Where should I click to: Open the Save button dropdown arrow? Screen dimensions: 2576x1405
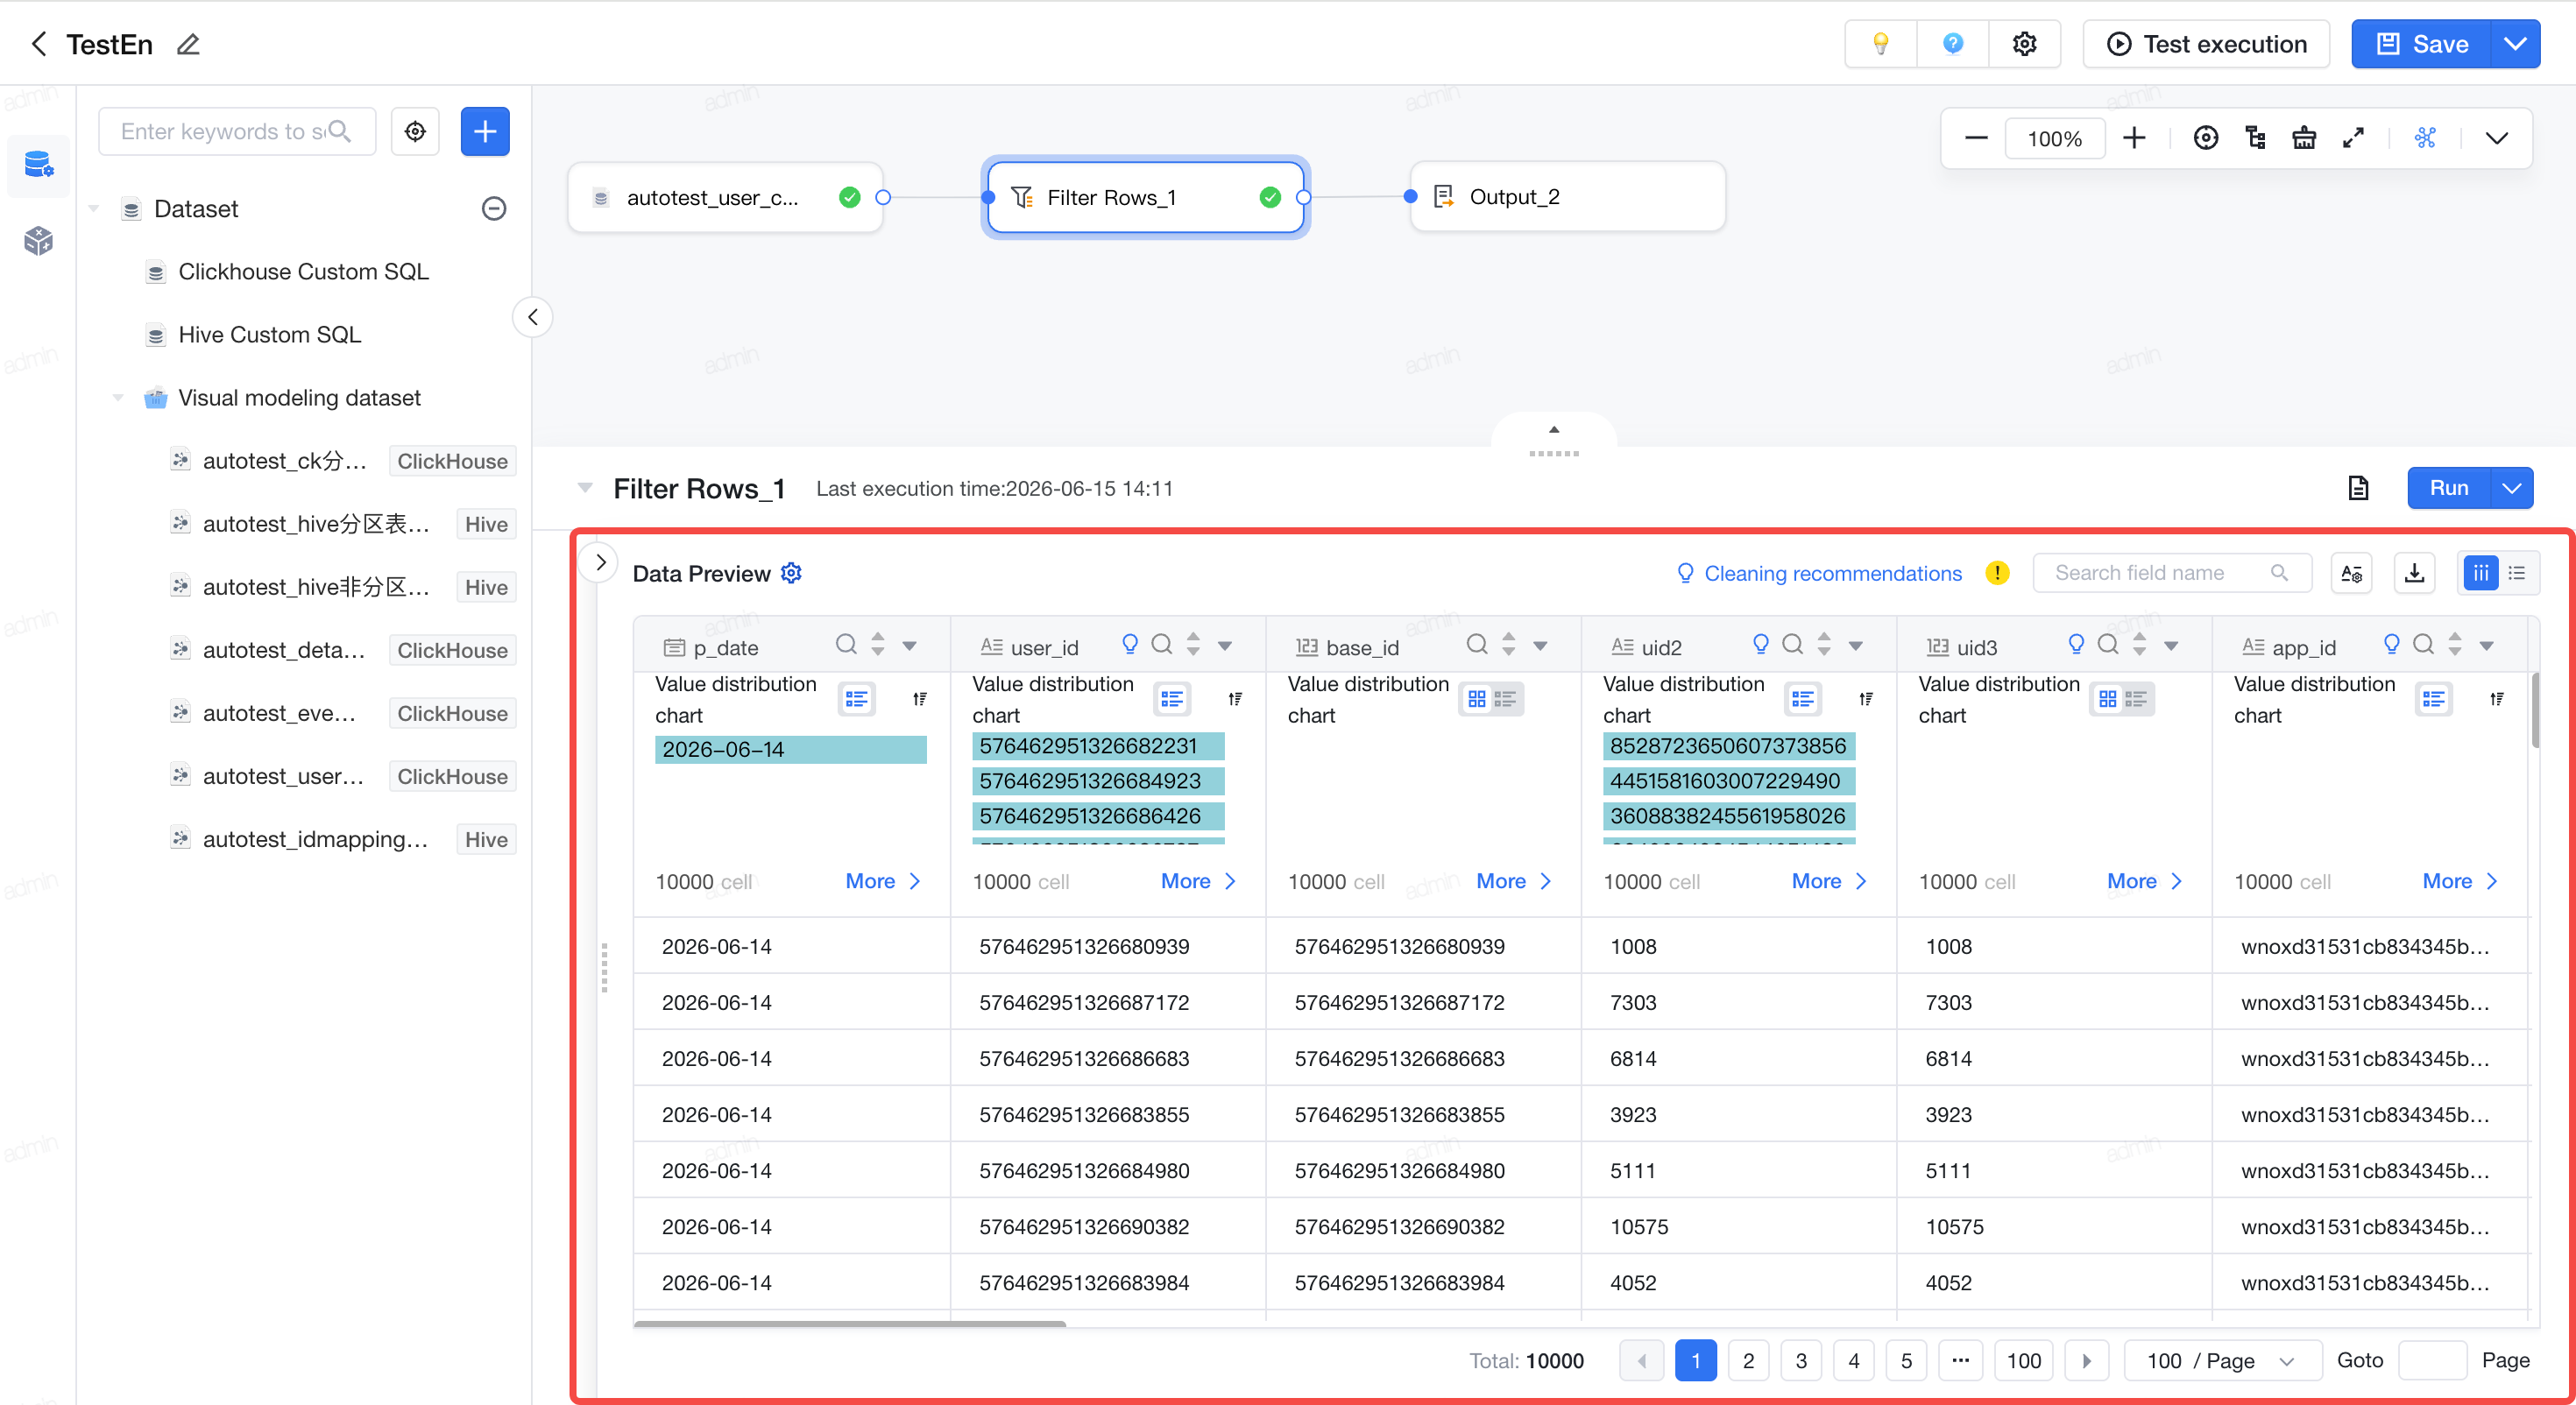point(2515,44)
